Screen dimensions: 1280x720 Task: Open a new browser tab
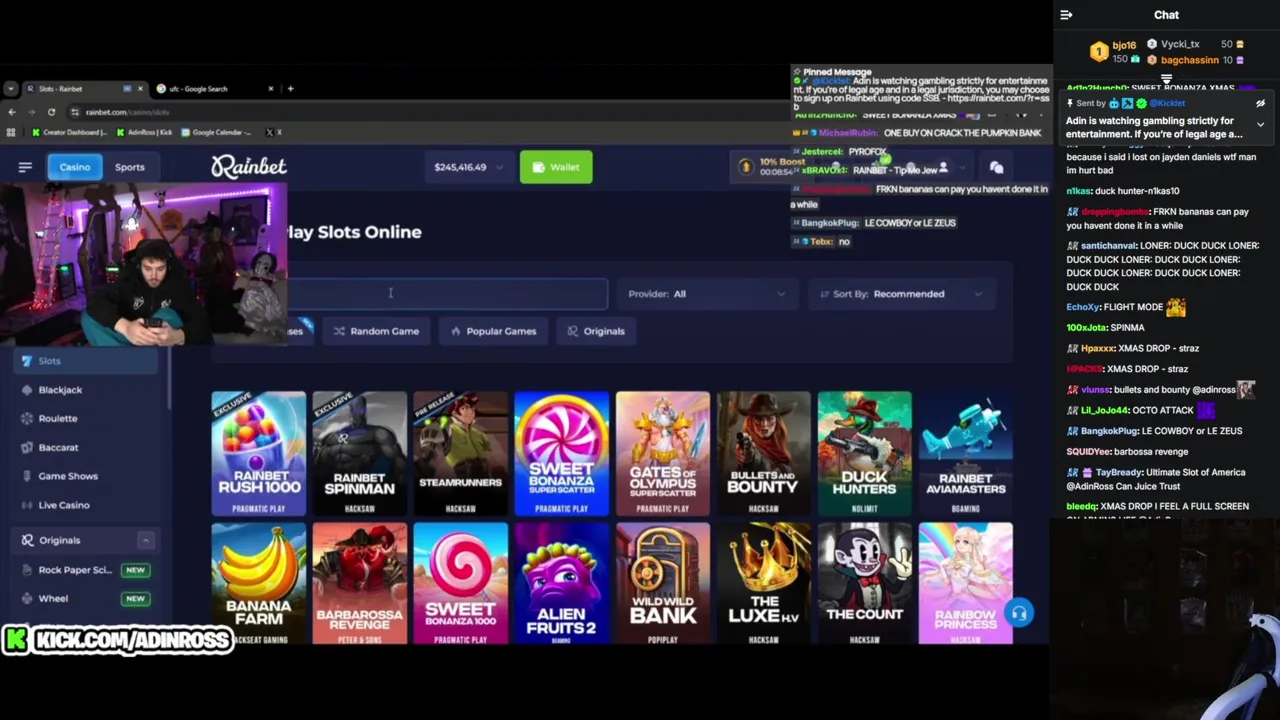click(290, 89)
